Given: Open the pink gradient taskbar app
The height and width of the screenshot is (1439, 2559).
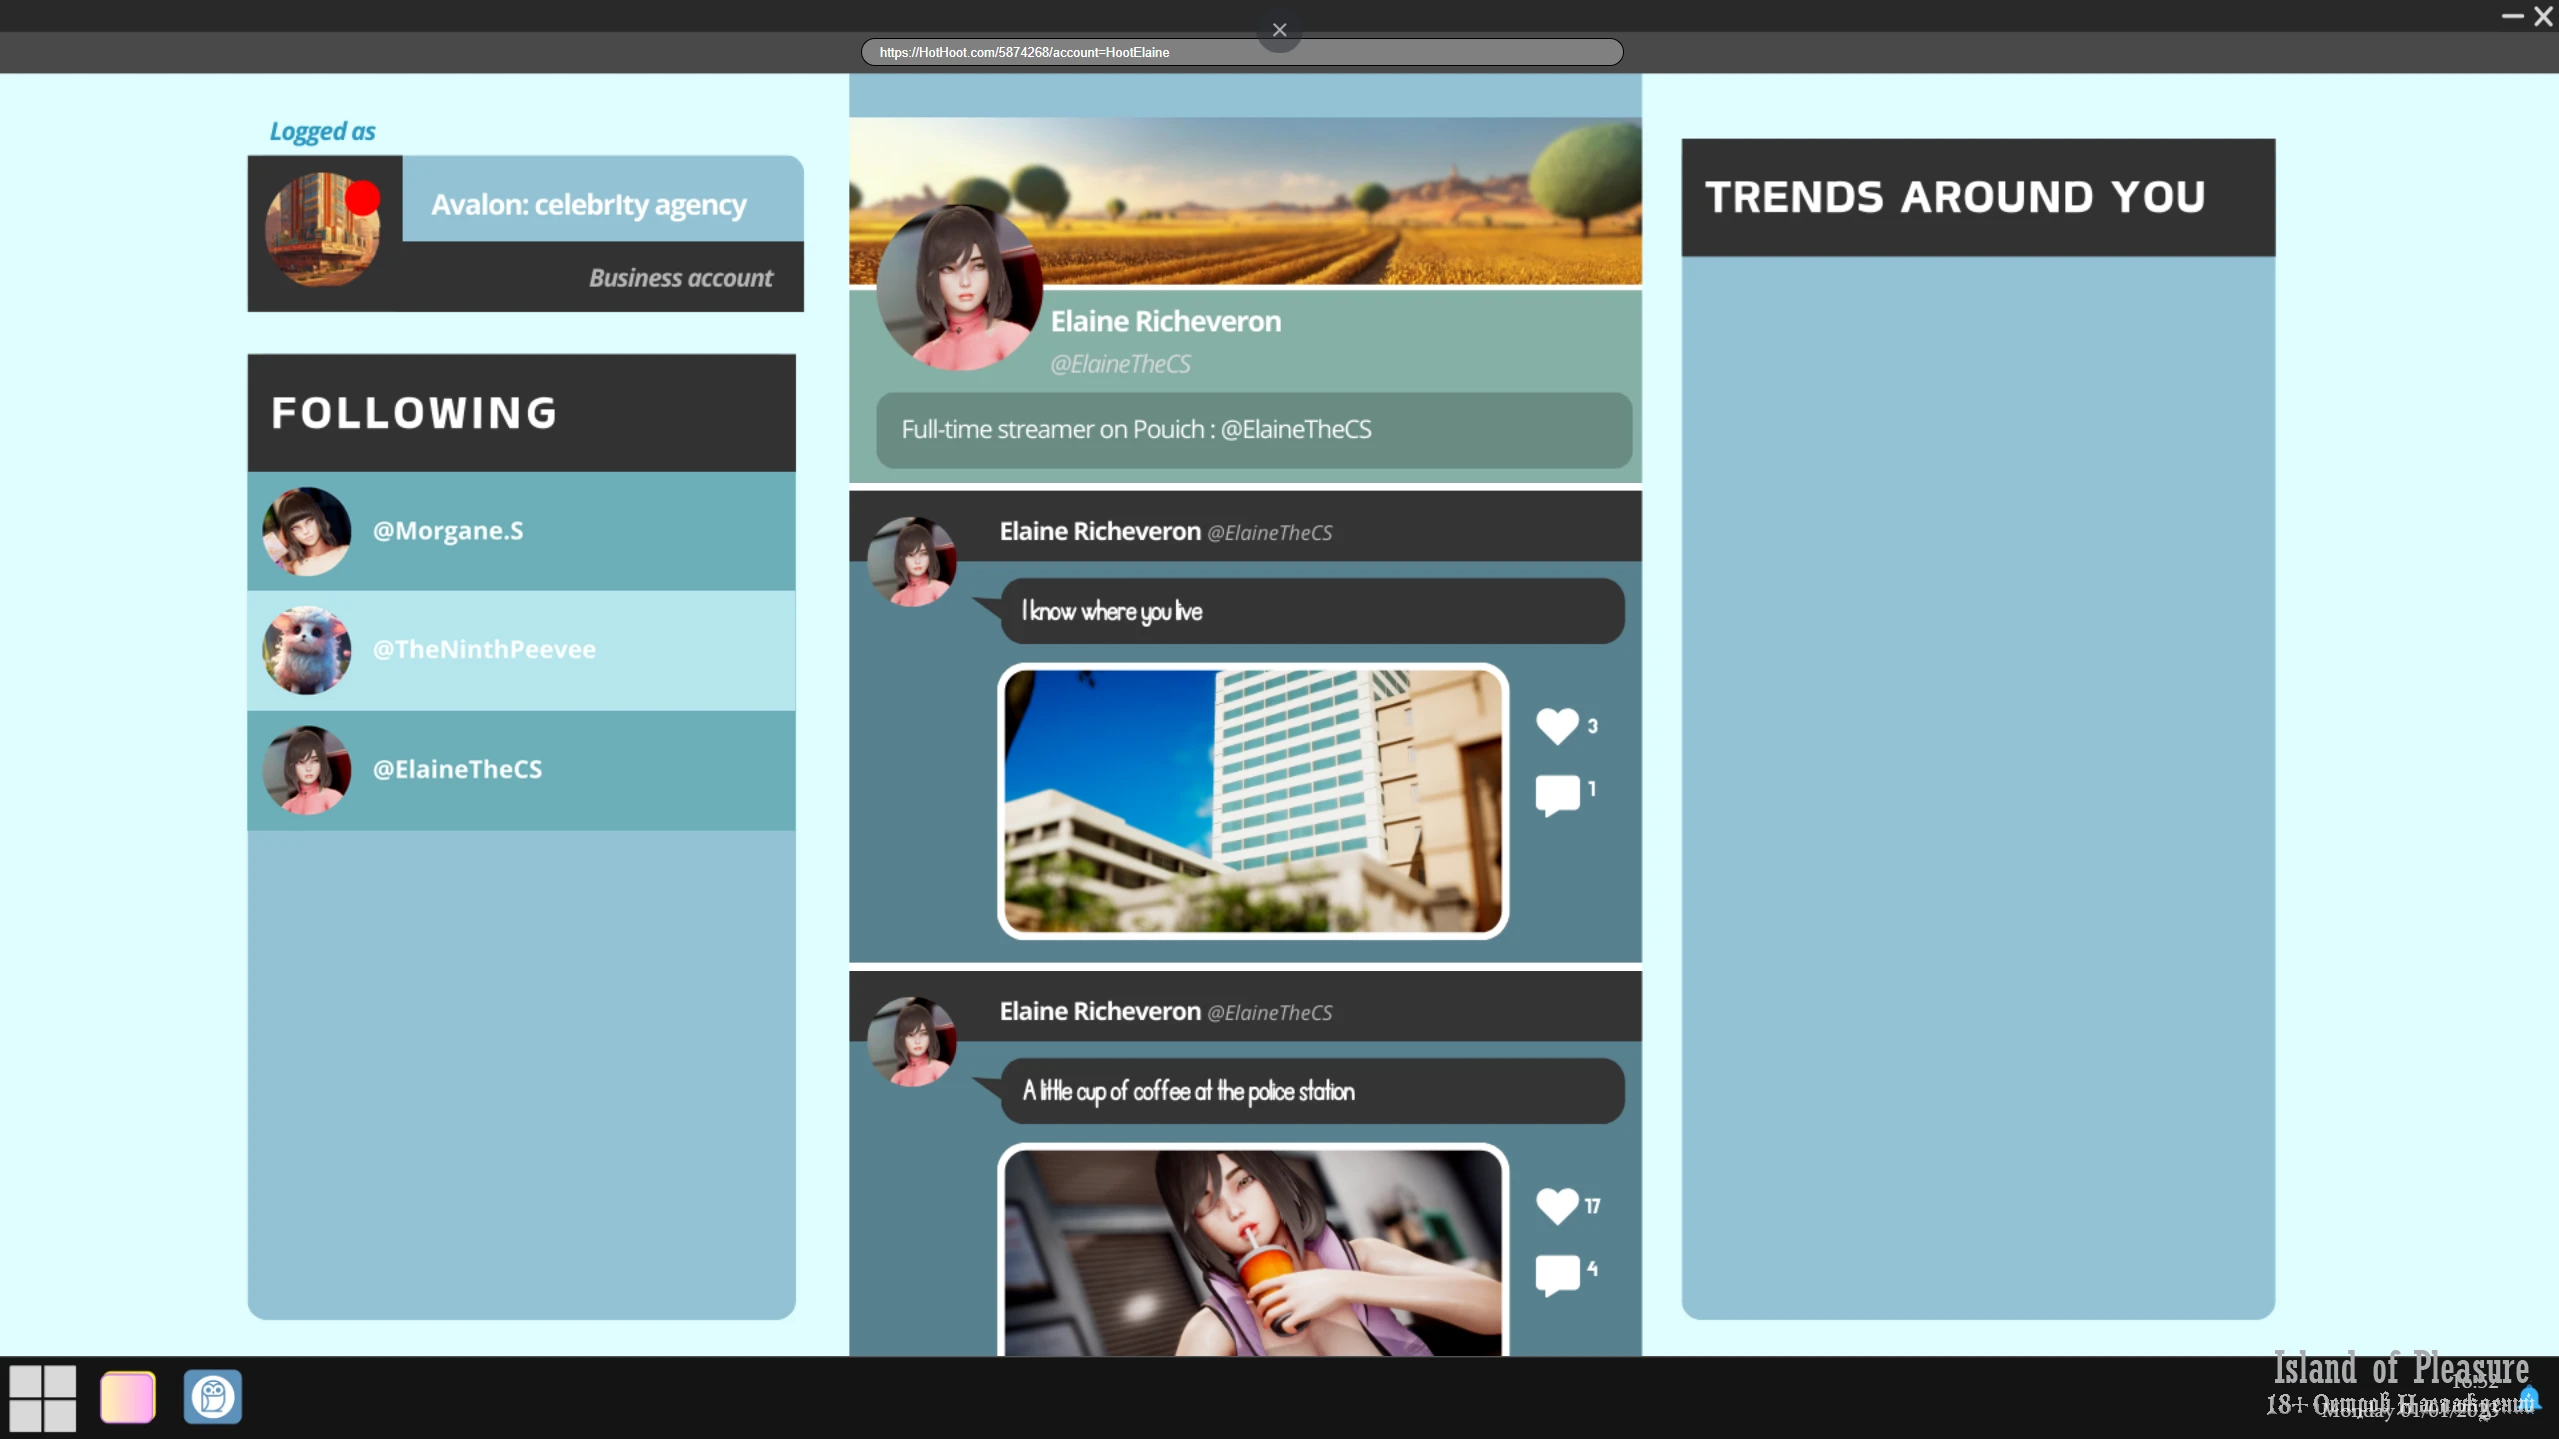Looking at the screenshot, I should point(127,1396).
